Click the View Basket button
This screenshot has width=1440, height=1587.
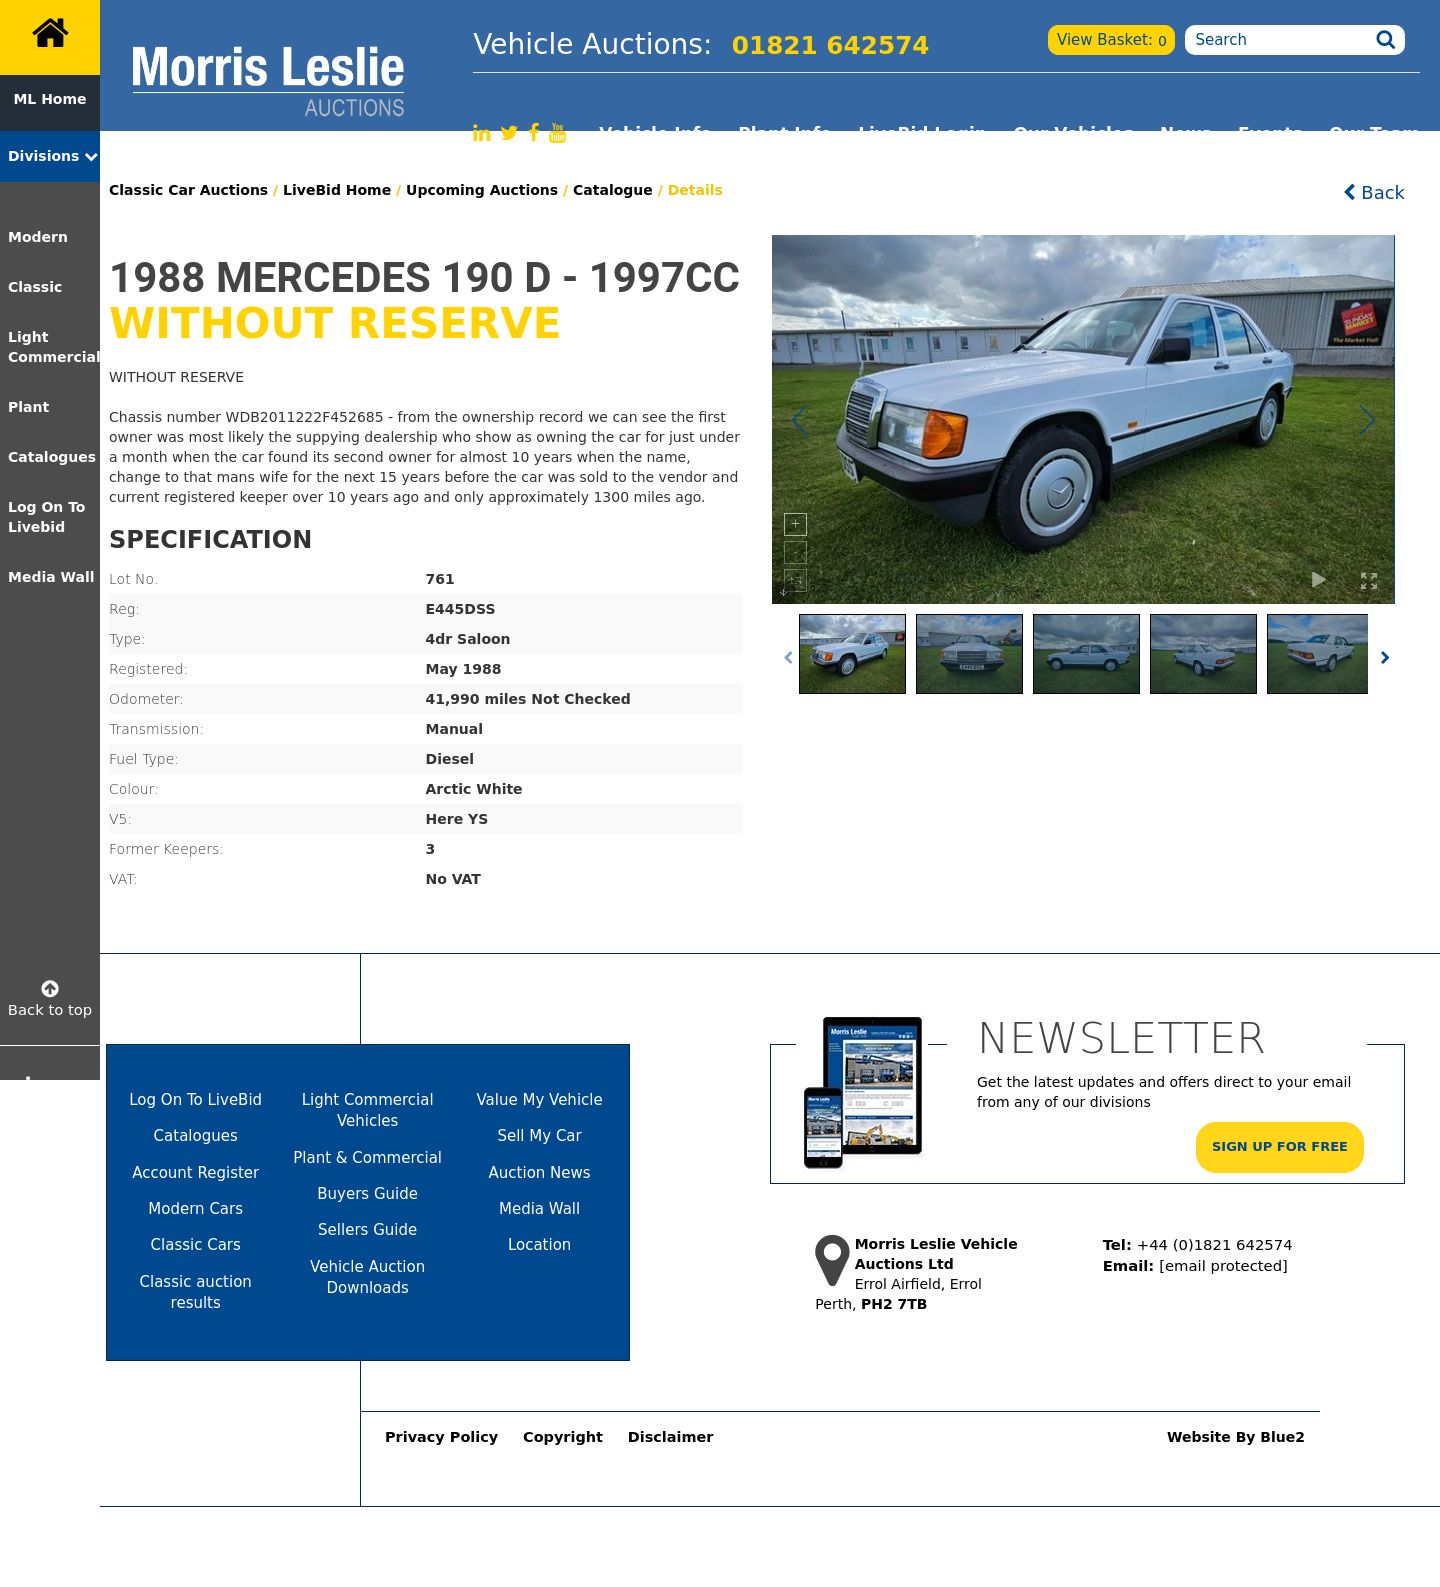[x=1111, y=40]
